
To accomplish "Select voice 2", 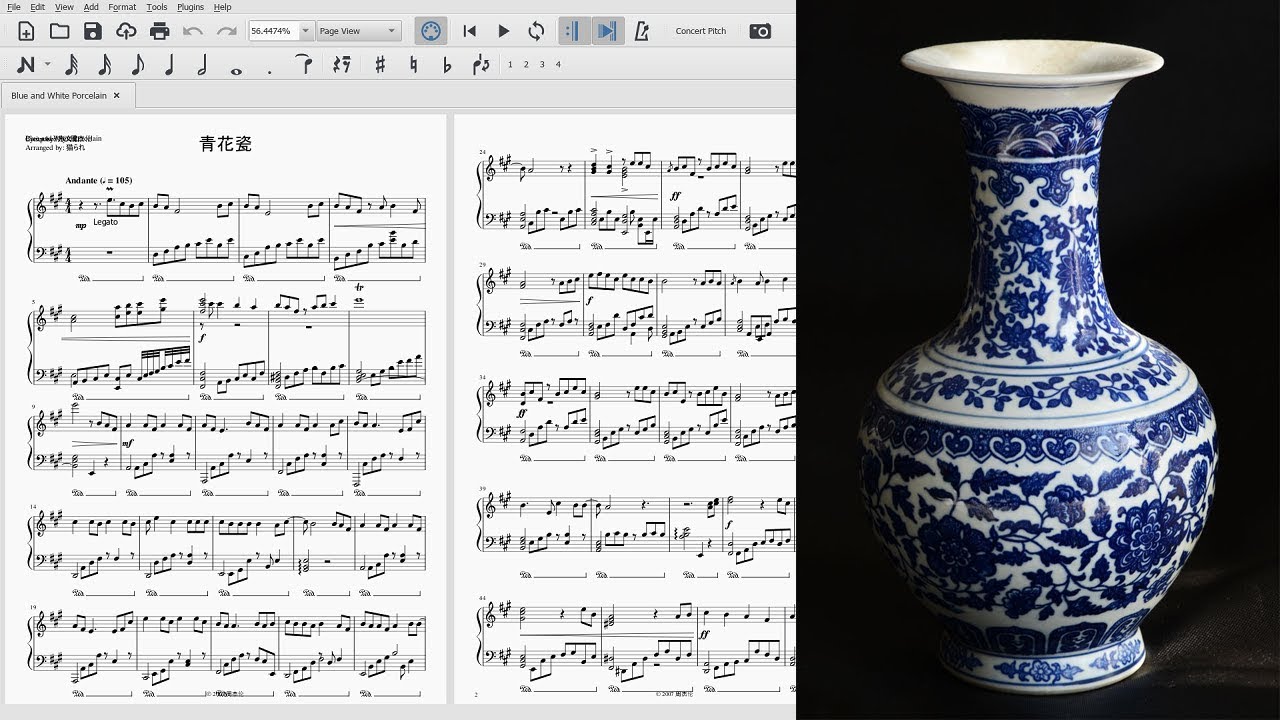I will 526,65.
